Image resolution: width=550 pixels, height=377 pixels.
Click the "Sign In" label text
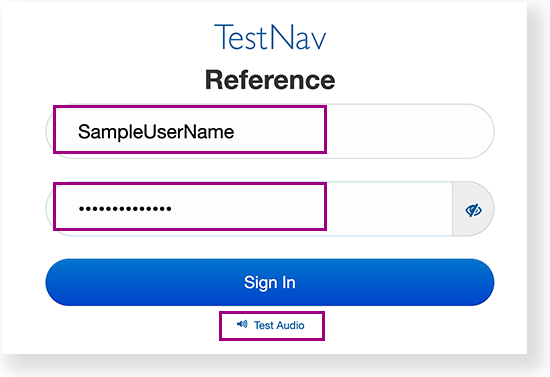click(270, 282)
